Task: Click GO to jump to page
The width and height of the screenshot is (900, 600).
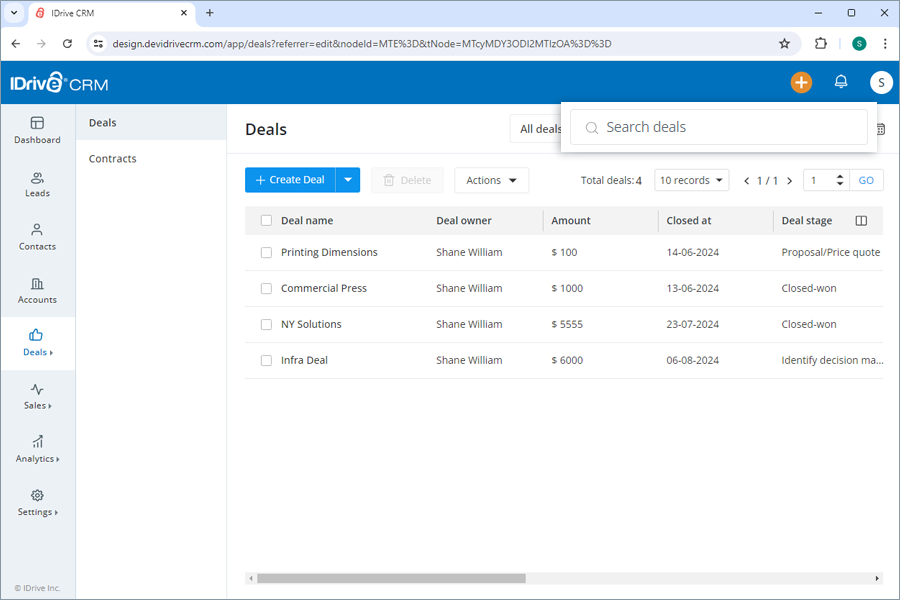Action: pos(866,180)
